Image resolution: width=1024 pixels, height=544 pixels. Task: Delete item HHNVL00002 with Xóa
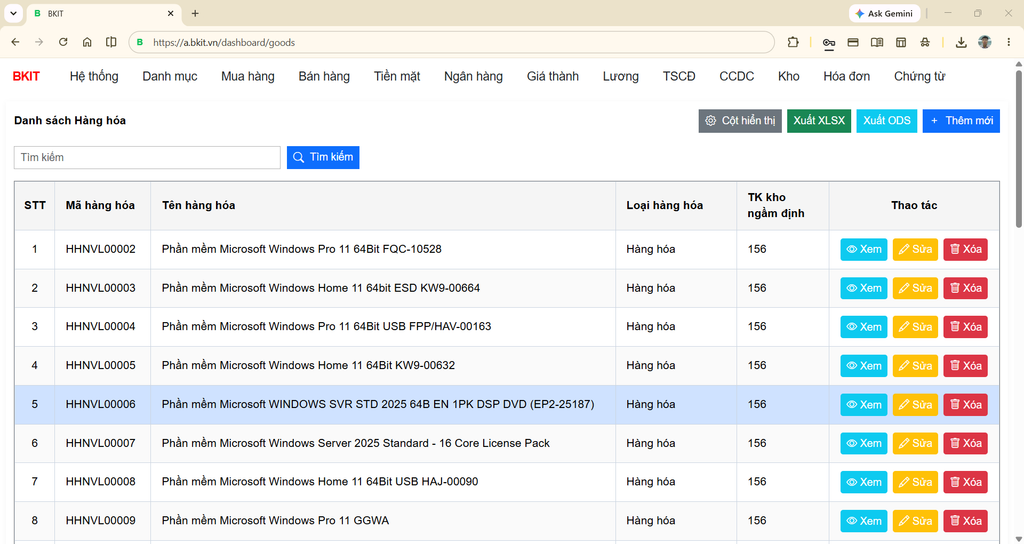965,249
